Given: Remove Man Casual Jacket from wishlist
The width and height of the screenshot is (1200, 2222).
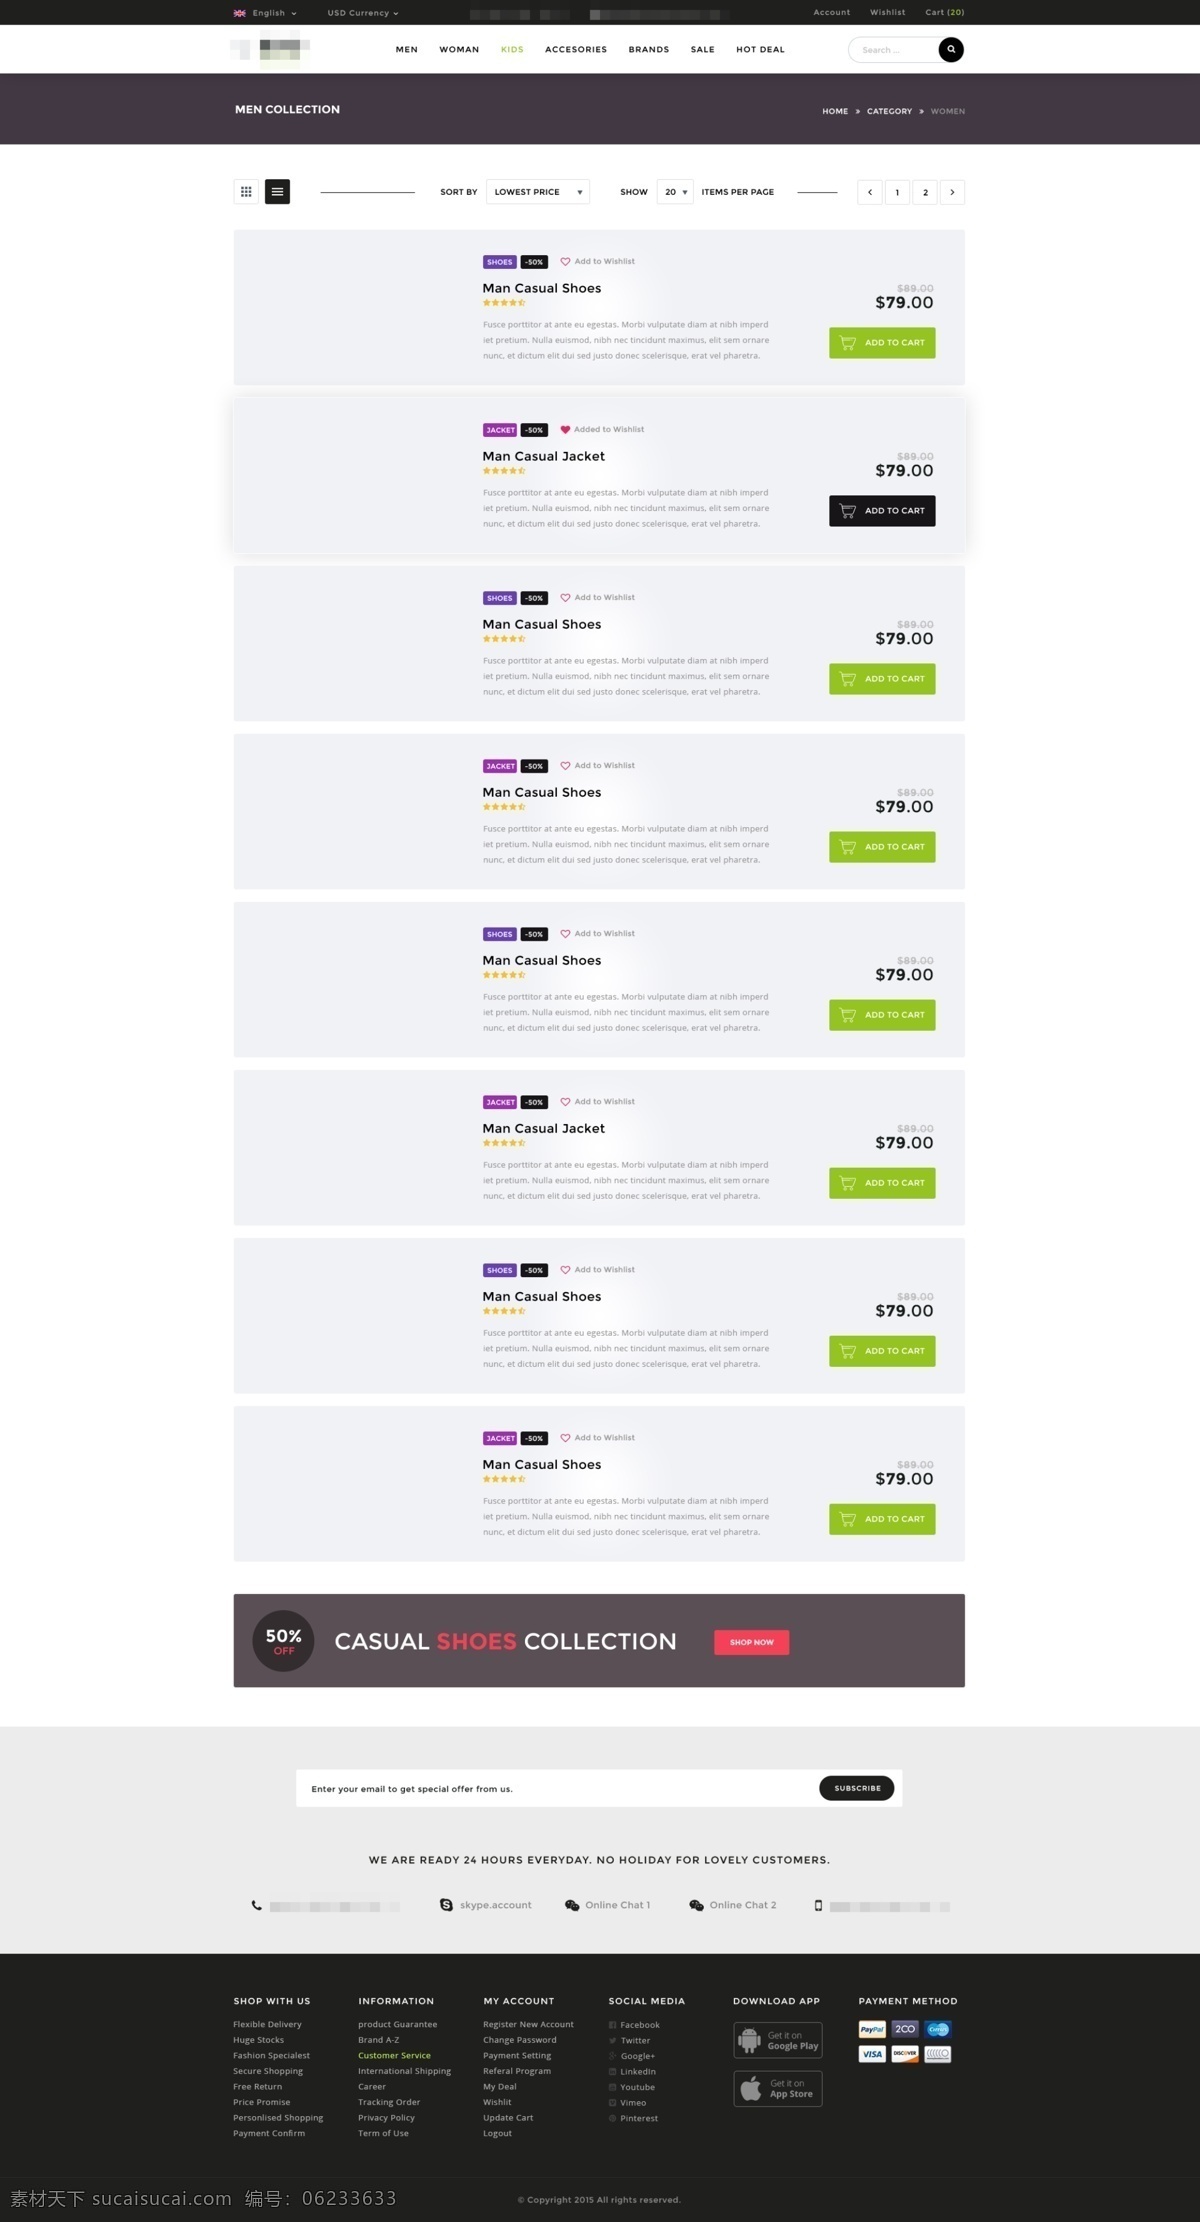Looking at the screenshot, I should click(565, 430).
